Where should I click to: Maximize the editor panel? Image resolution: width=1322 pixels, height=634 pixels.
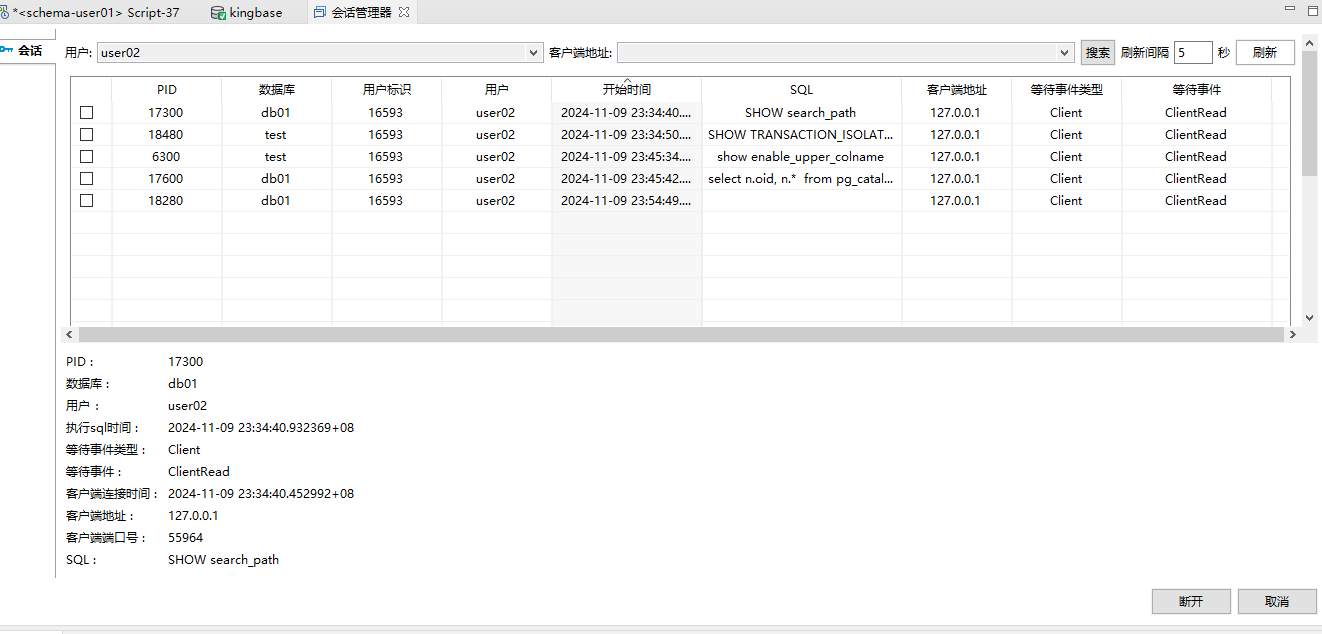1309,10
